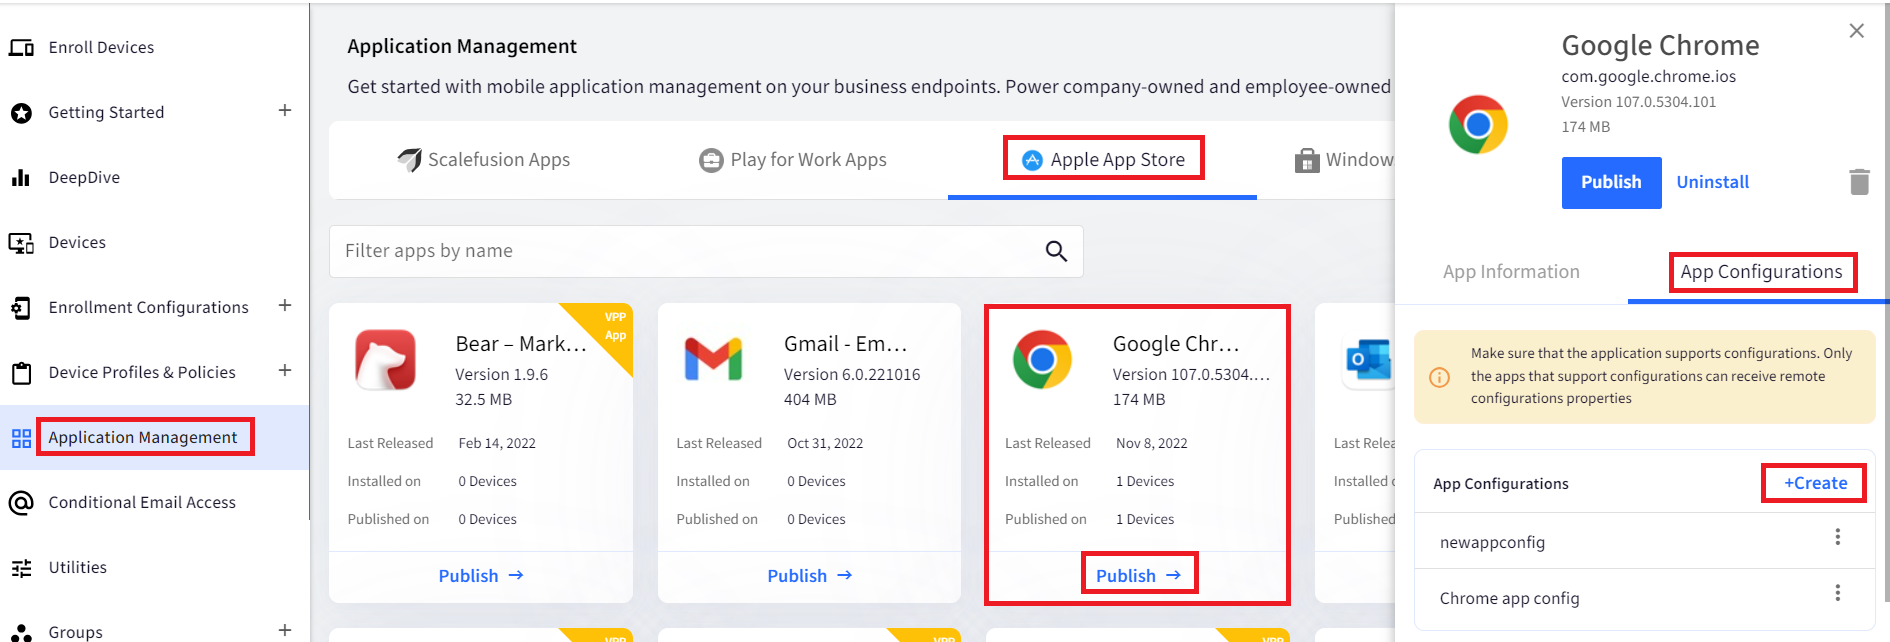Click the large Chrome logo in details panel
This screenshot has height=642, width=1890.
pos(1478,124)
